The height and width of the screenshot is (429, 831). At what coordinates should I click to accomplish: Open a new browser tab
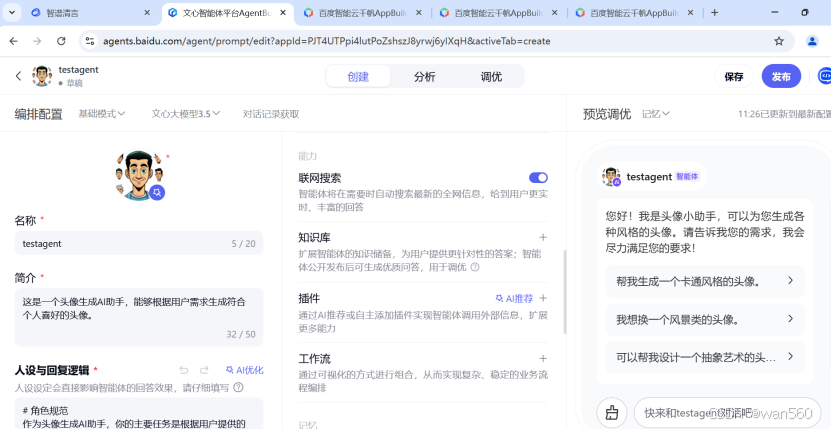click(x=714, y=13)
